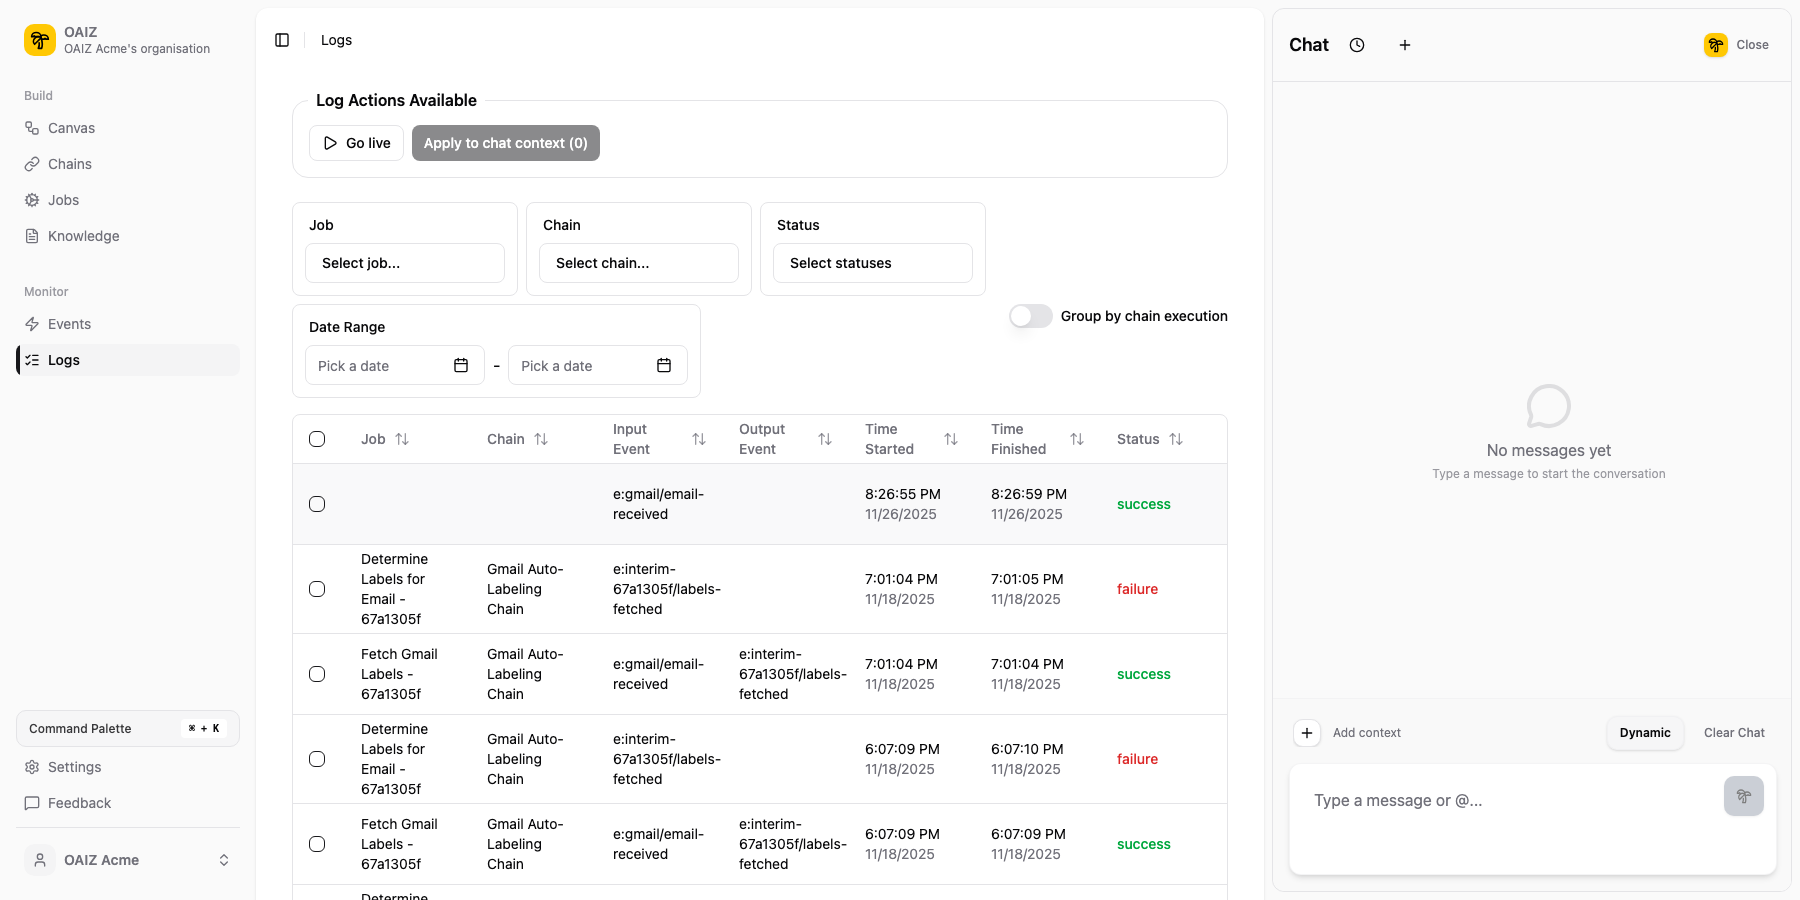
Task: Navigate to Events under Monitor
Action: click(68, 324)
